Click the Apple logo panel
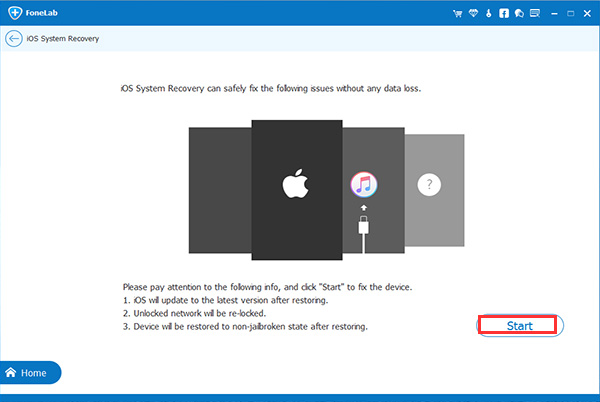Viewport: 600px width, 402px height. [x=297, y=190]
